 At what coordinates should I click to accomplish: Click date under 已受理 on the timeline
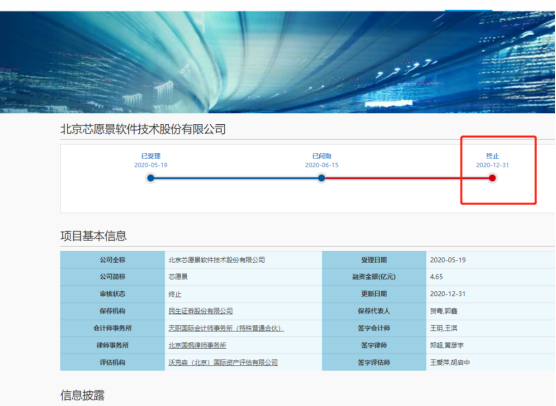(x=151, y=165)
